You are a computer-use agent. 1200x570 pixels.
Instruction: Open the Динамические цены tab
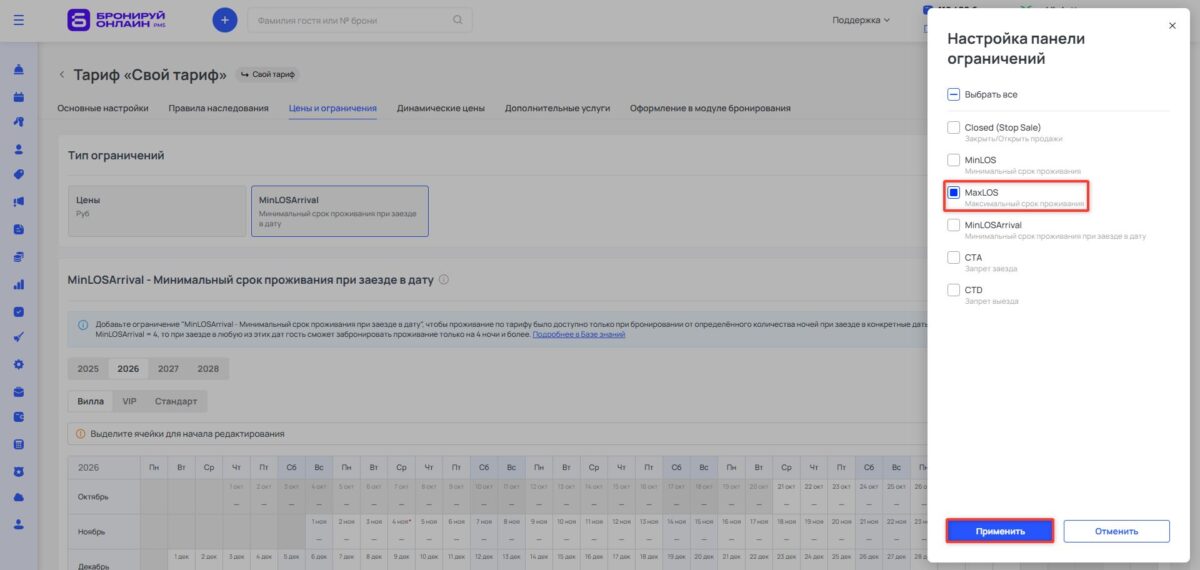[x=440, y=108]
